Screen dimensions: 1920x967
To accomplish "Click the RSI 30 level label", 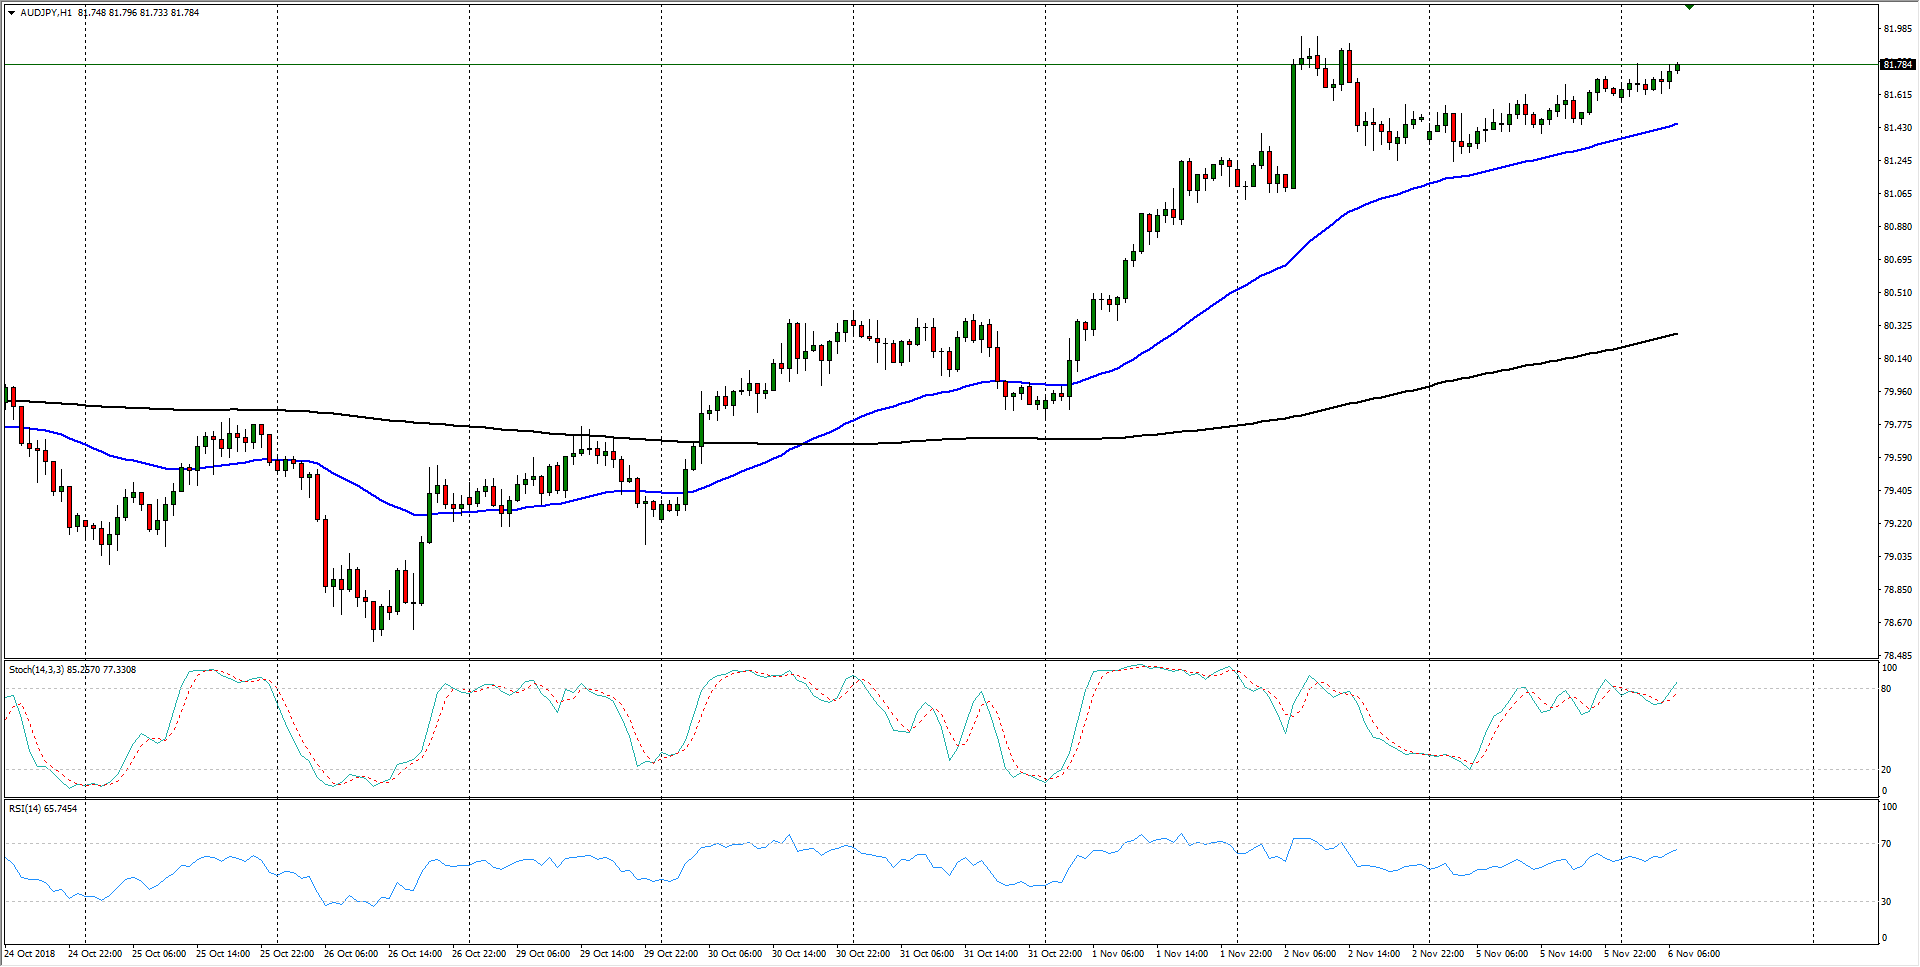I will click(1886, 901).
